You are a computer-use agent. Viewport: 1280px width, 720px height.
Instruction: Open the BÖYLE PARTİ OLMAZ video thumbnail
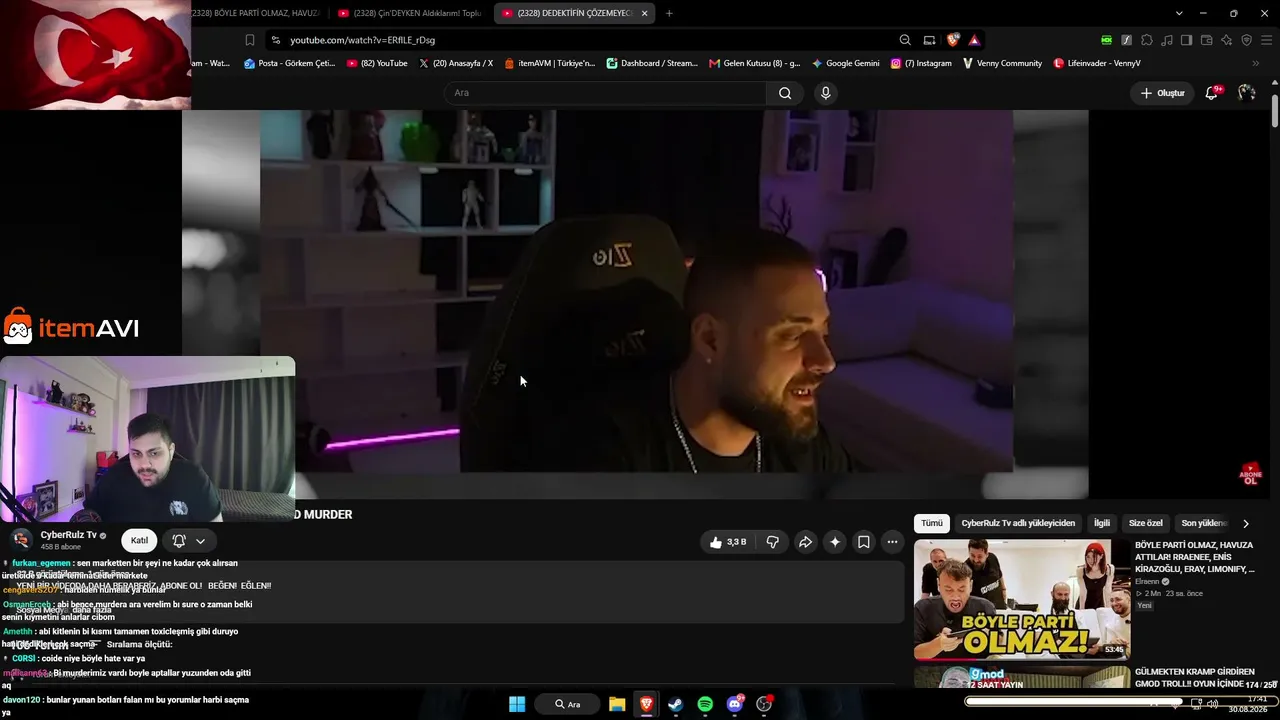pos(1022,600)
